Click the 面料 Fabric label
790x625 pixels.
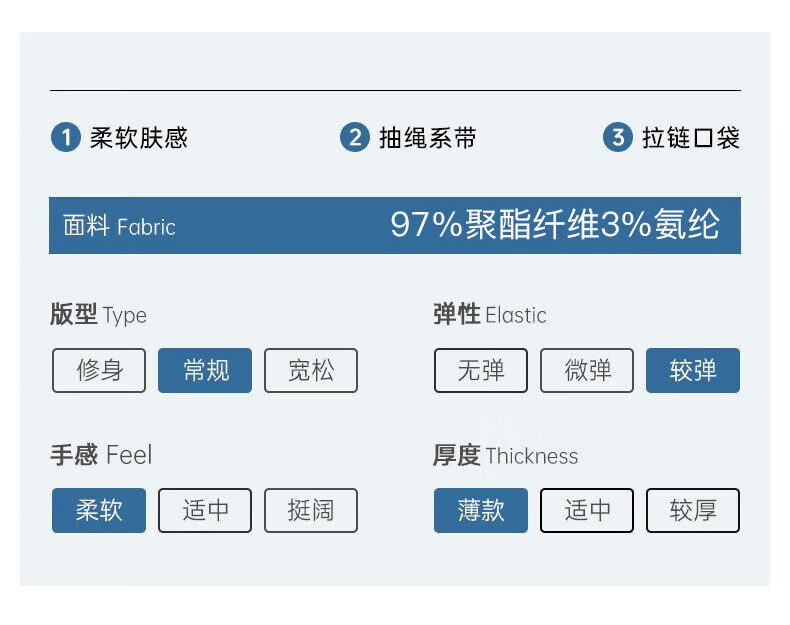click(x=119, y=226)
